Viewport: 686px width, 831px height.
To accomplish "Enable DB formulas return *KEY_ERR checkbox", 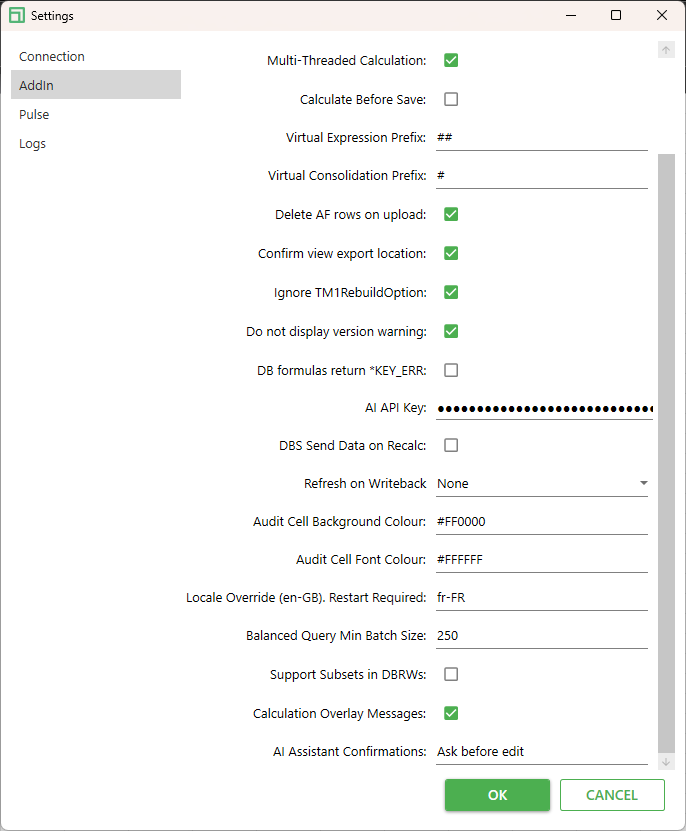I will tap(451, 370).
